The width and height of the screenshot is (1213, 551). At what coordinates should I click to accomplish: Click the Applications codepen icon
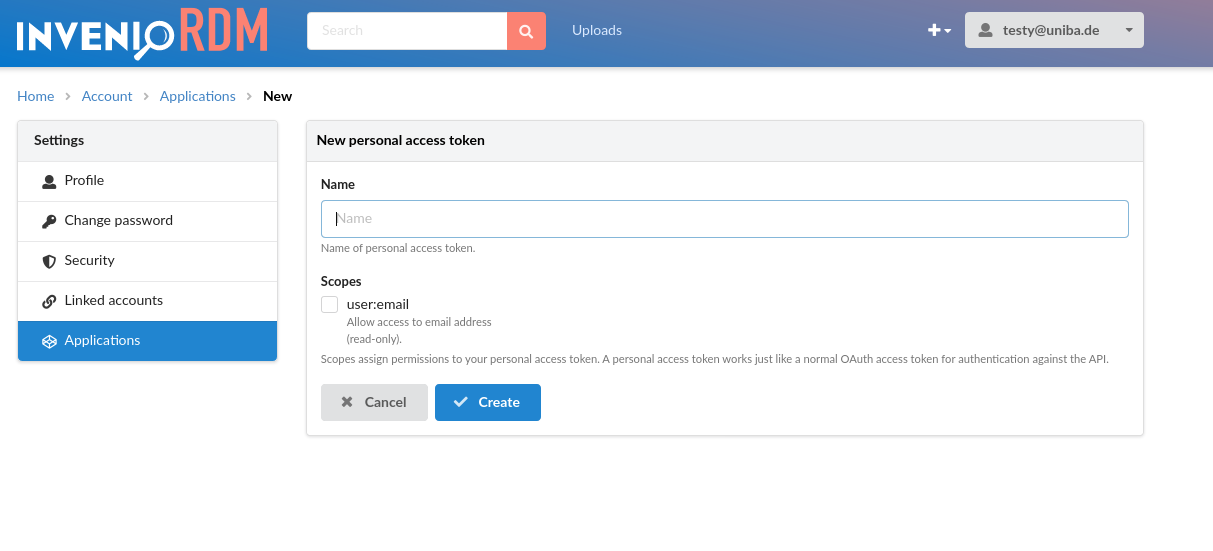pyautogui.click(x=49, y=341)
